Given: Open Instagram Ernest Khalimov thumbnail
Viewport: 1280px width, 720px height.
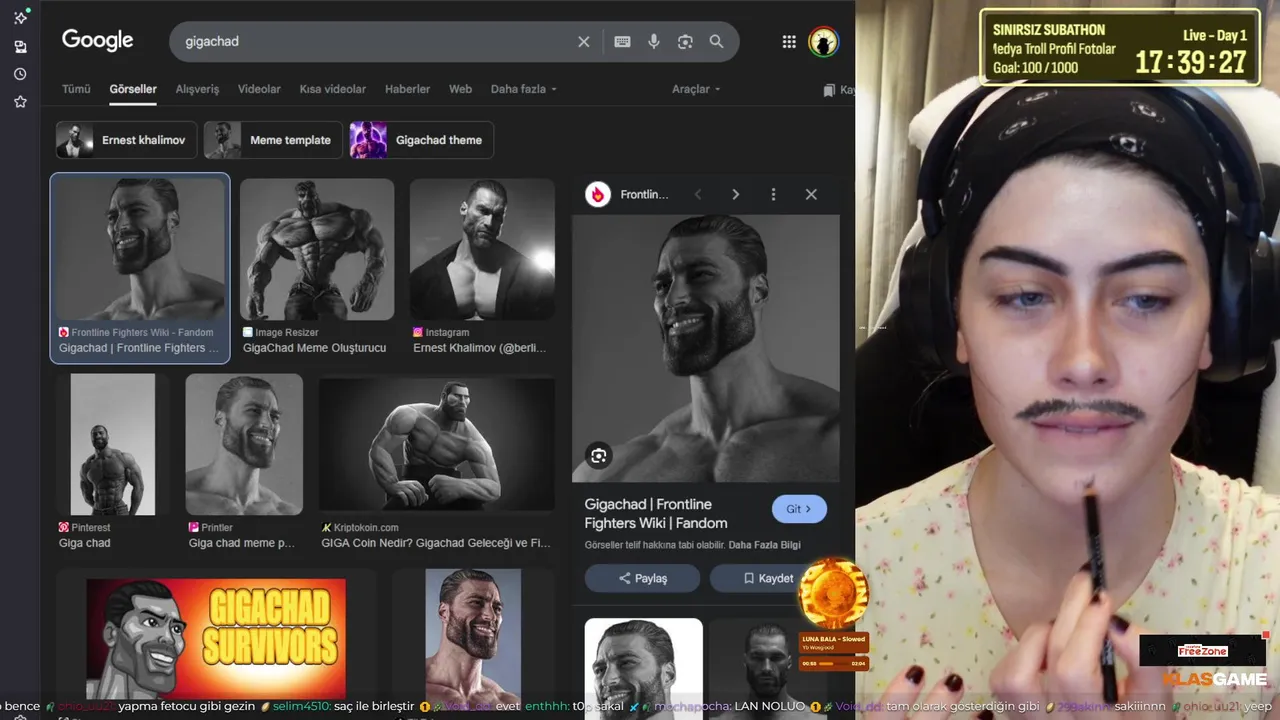Looking at the screenshot, I should click(482, 249).
